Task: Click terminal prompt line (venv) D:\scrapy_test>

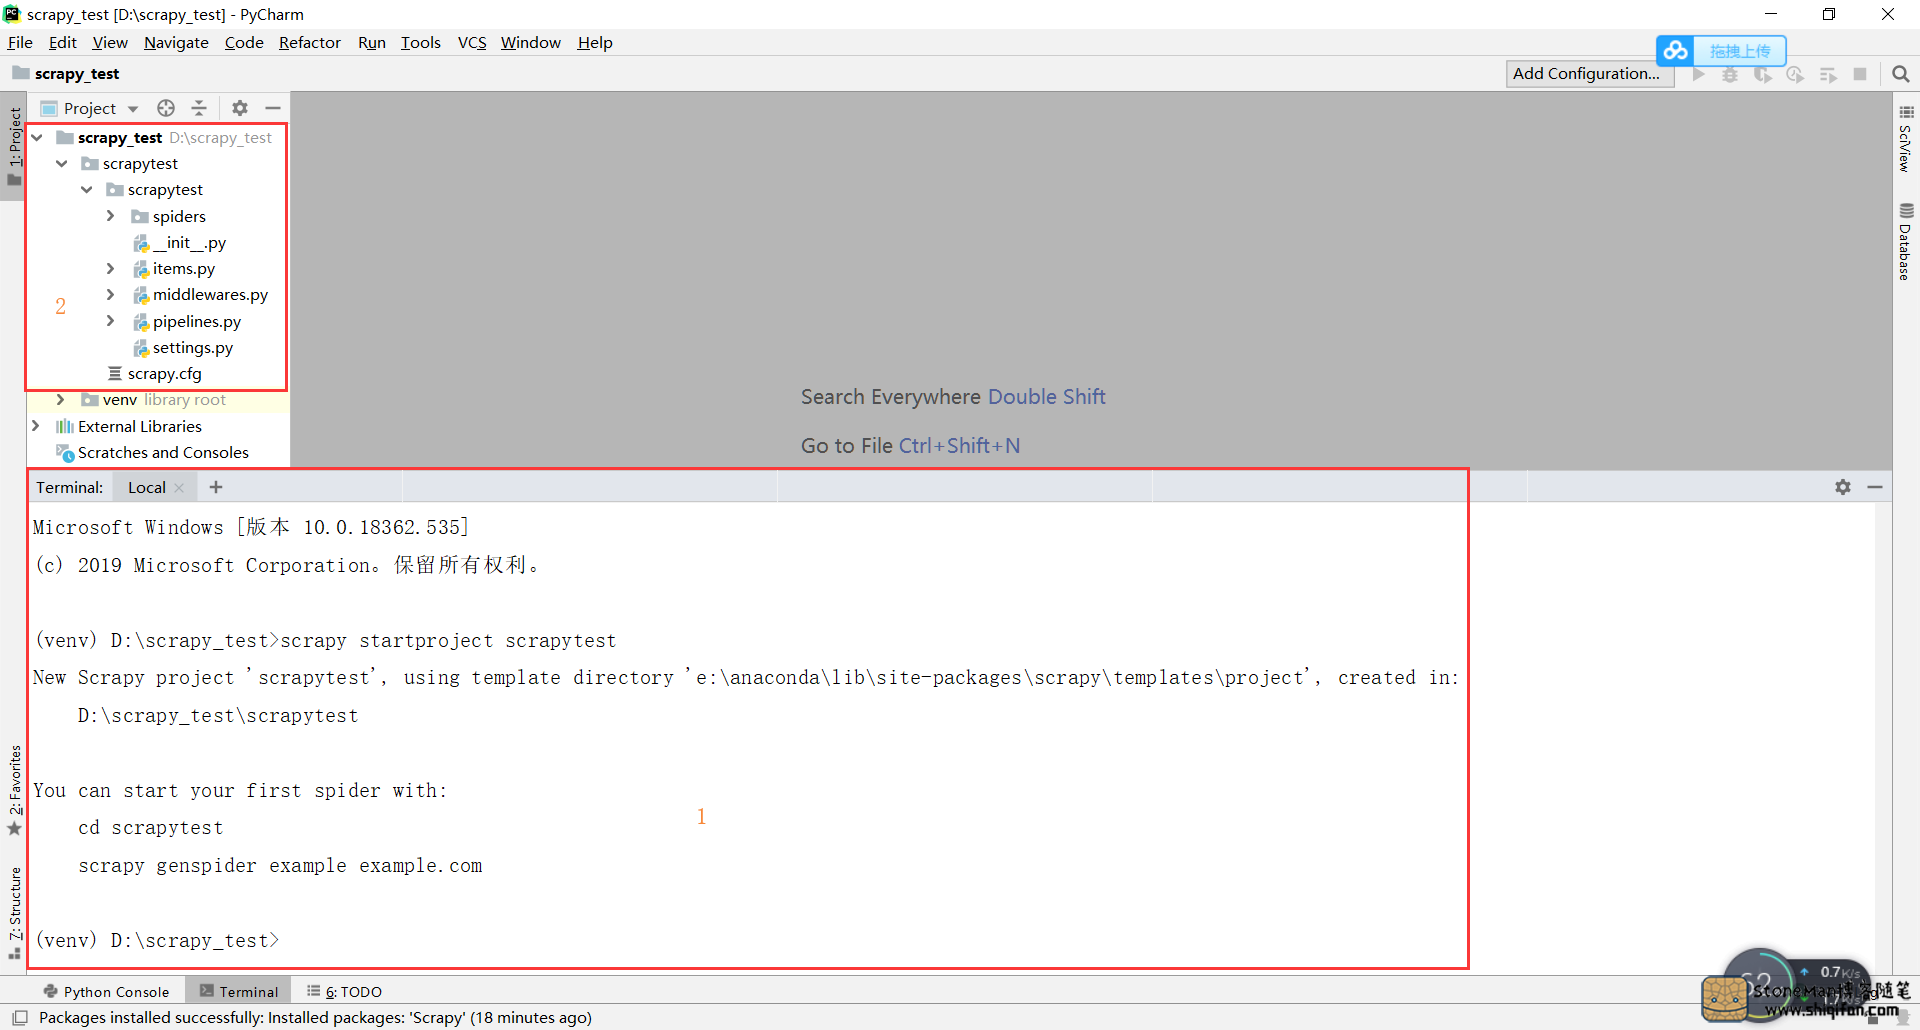Action: pos(157,940)
